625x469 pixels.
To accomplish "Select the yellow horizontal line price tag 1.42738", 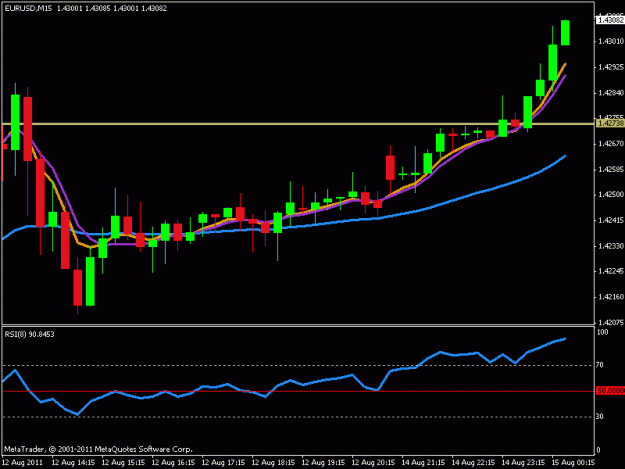I will 610,124.
